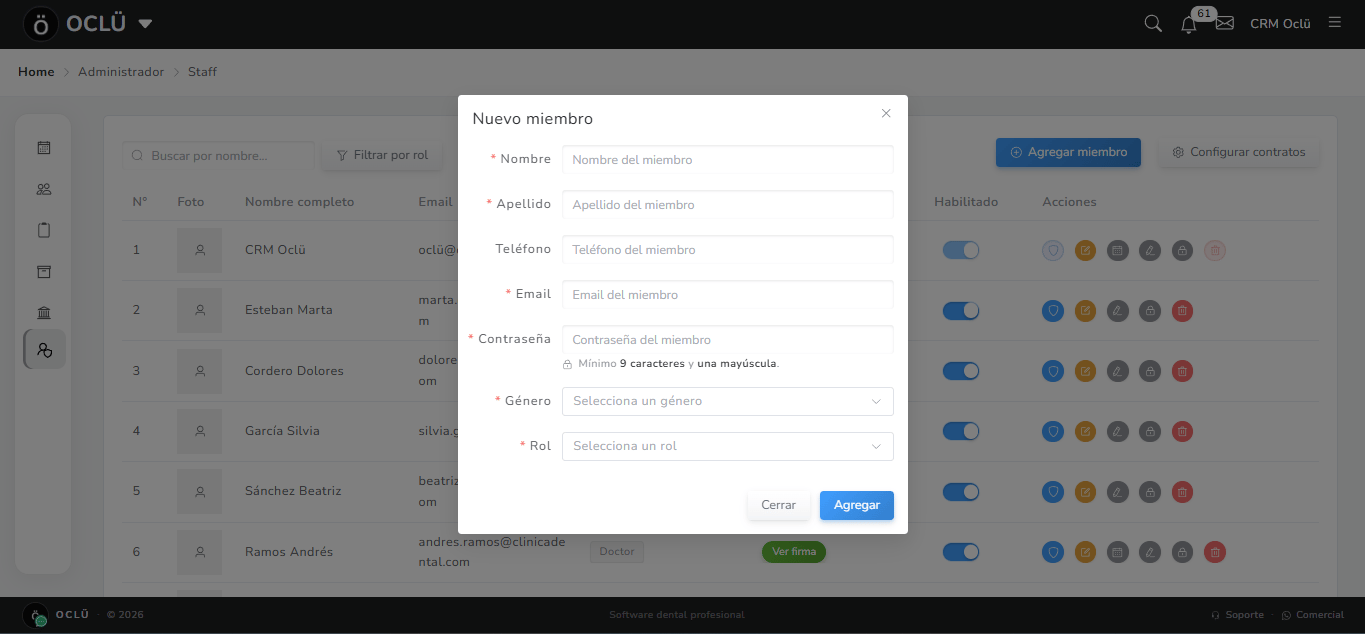Click the Agregar miembro button
1365x634 pixels.
click(1068, 152)
